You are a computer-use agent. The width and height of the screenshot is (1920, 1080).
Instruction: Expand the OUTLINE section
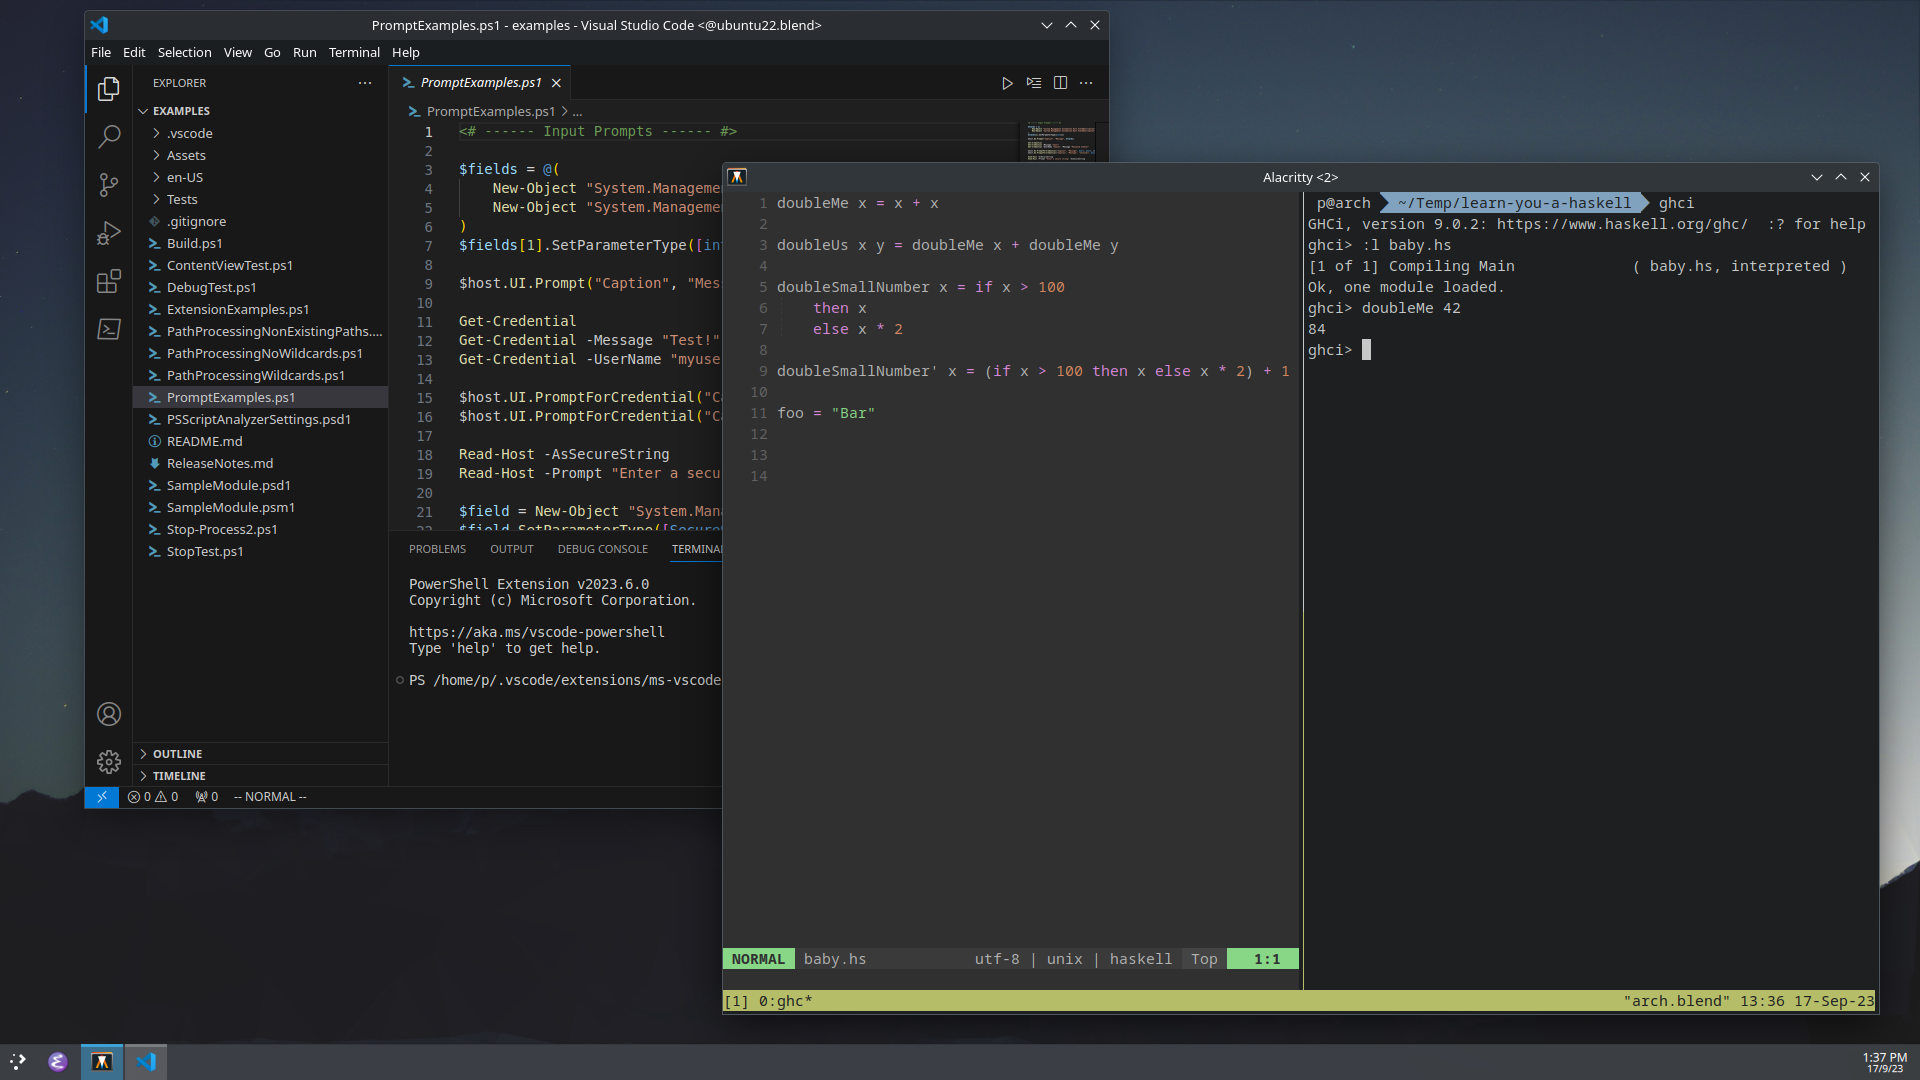[x=260, y=754]
